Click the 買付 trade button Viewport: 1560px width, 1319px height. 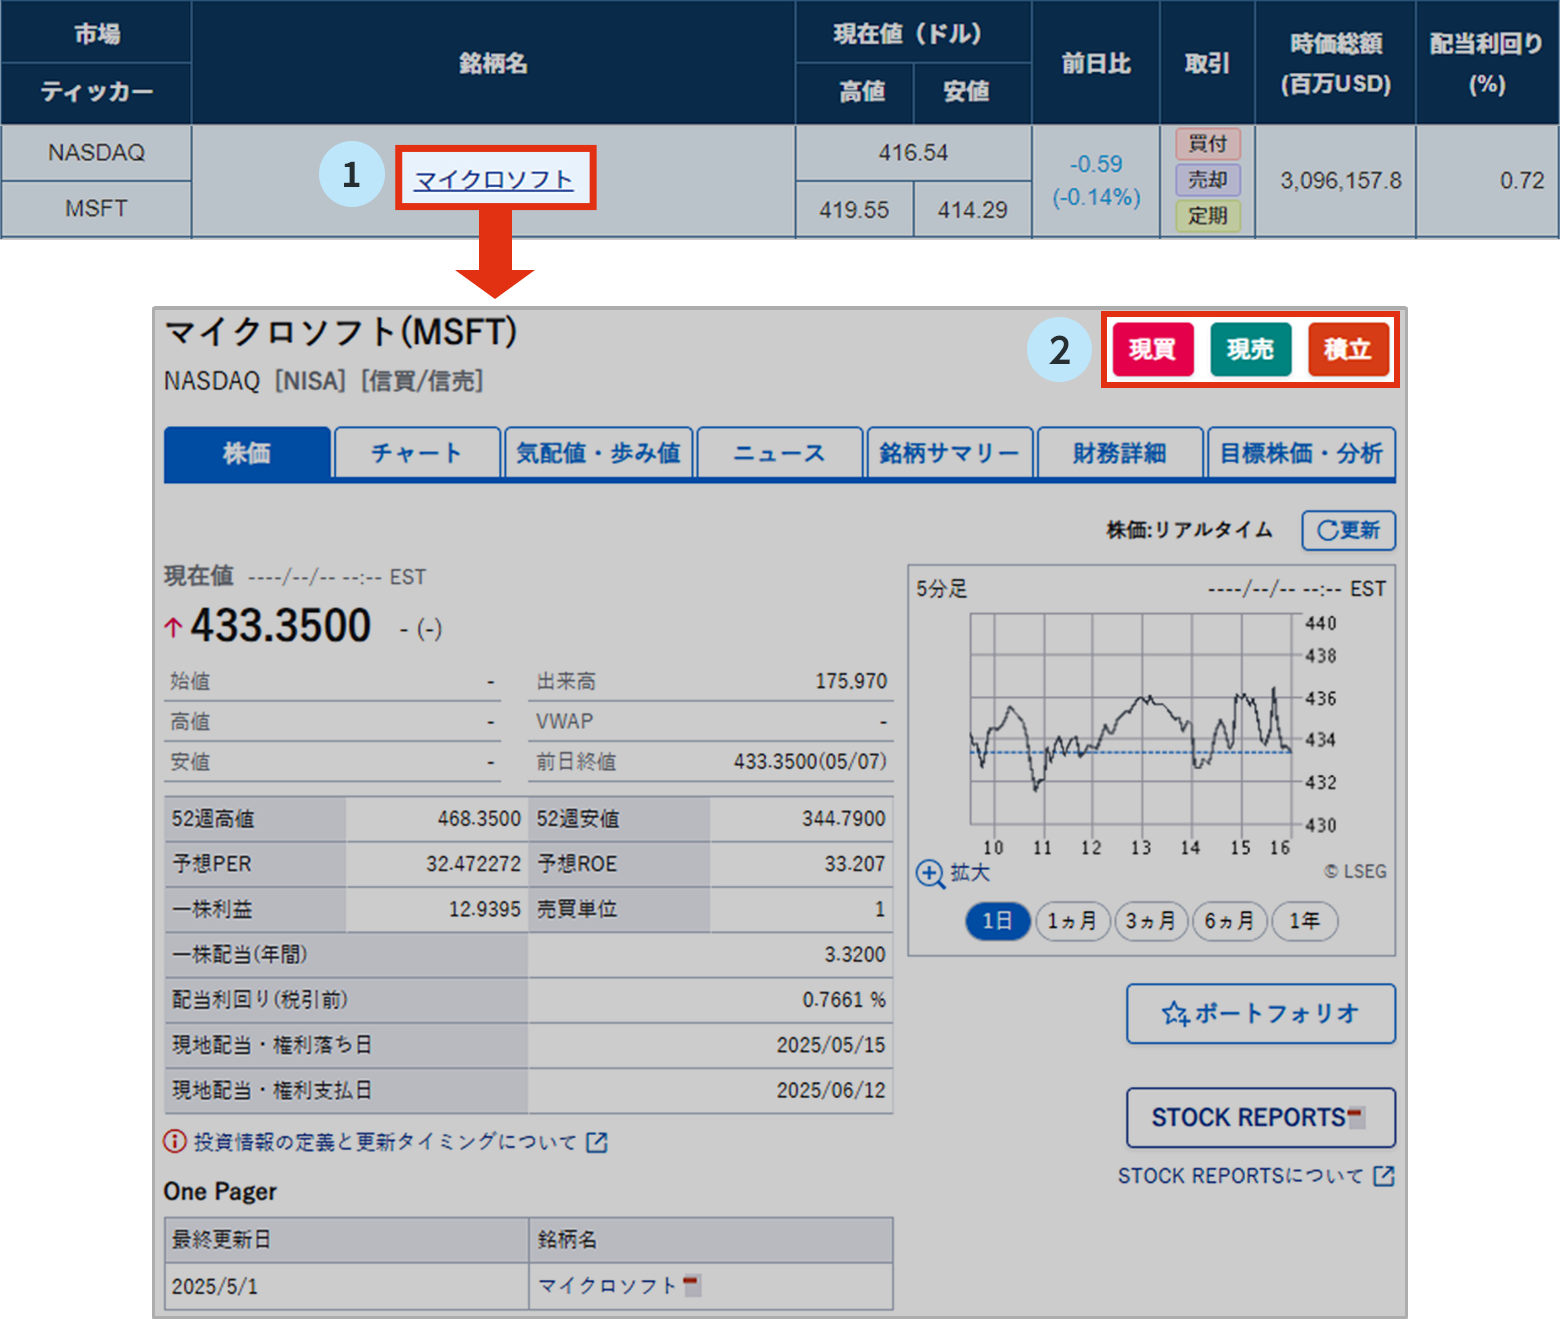pos(1208,144)
